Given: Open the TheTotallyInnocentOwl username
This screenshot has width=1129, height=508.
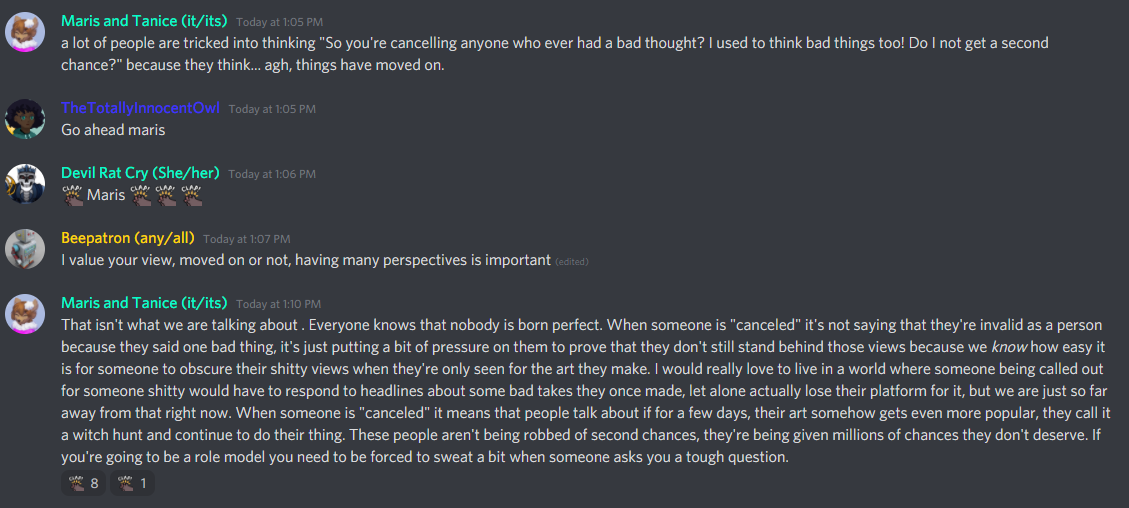Looking at the screenshot, I should point(140,108).
